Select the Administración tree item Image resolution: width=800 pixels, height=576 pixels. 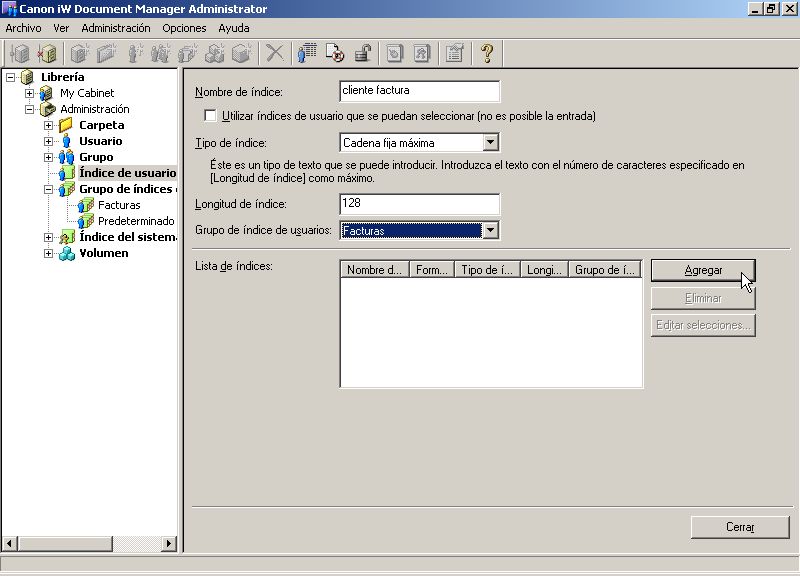pos(95,109)
